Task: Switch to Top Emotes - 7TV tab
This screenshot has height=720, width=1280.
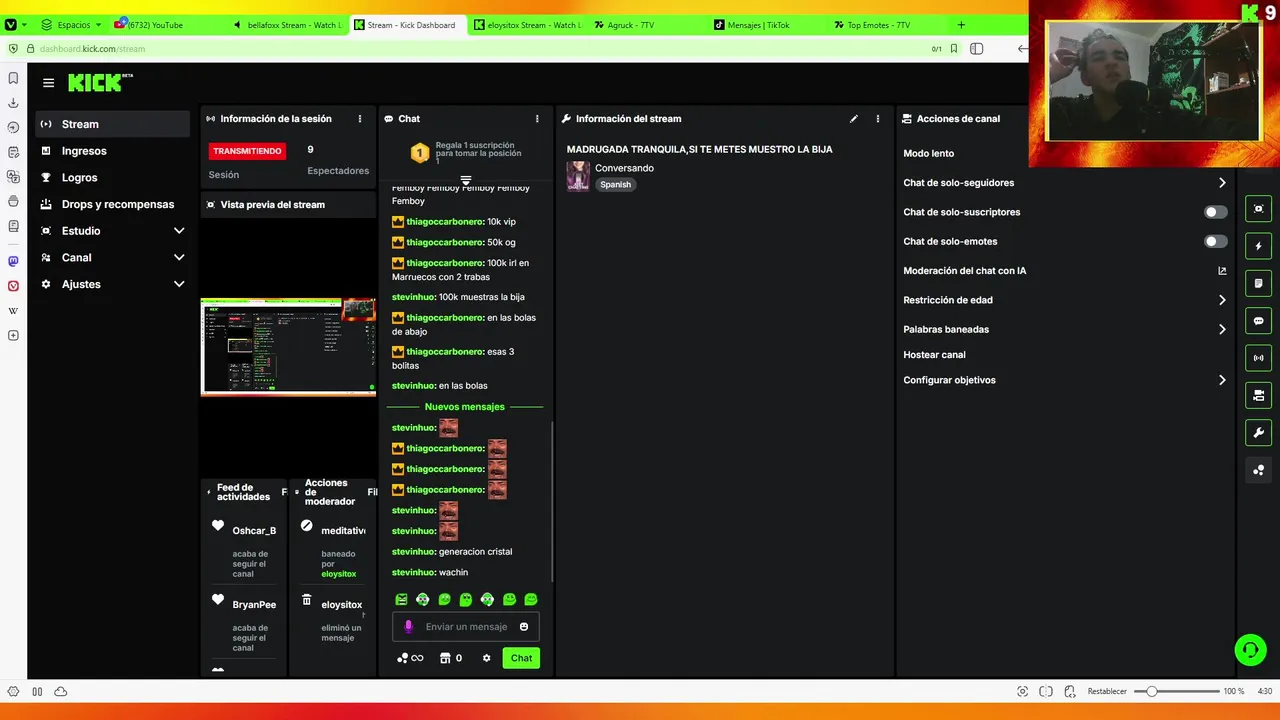Action: coord(887,25)
